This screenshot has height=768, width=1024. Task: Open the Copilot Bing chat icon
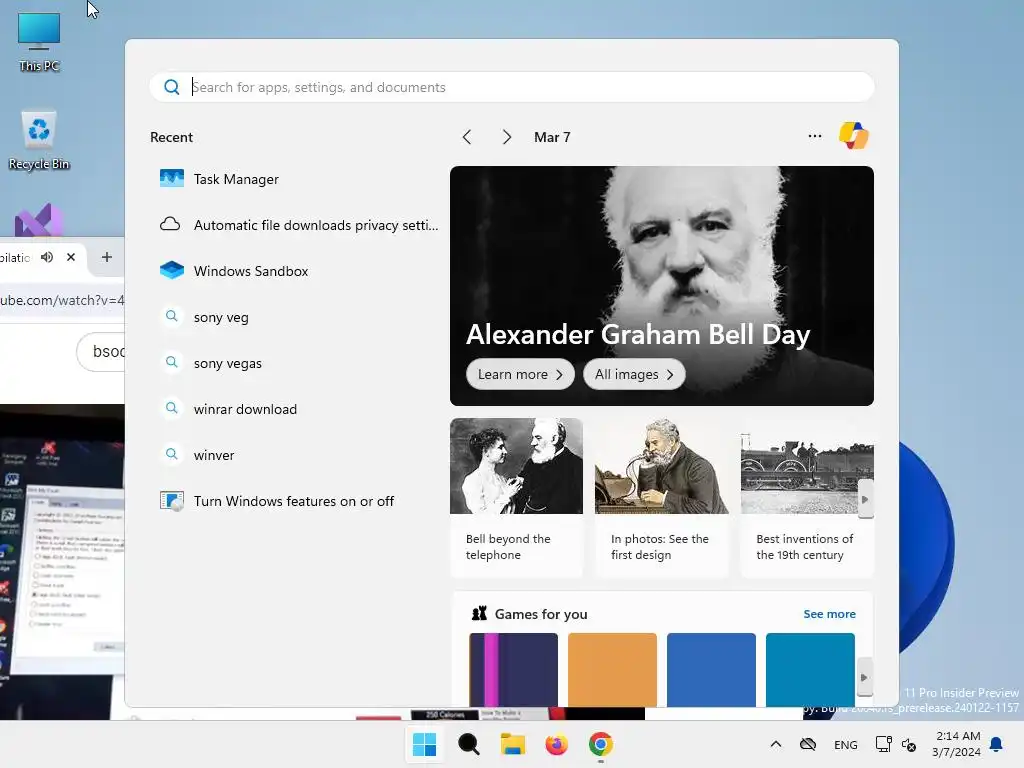pos(854,136)
